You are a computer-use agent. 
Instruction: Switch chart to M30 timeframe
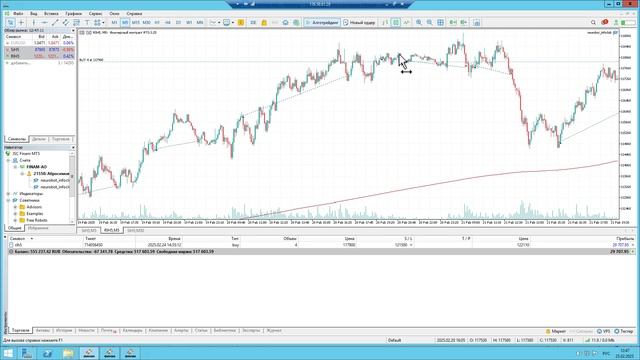147,22
